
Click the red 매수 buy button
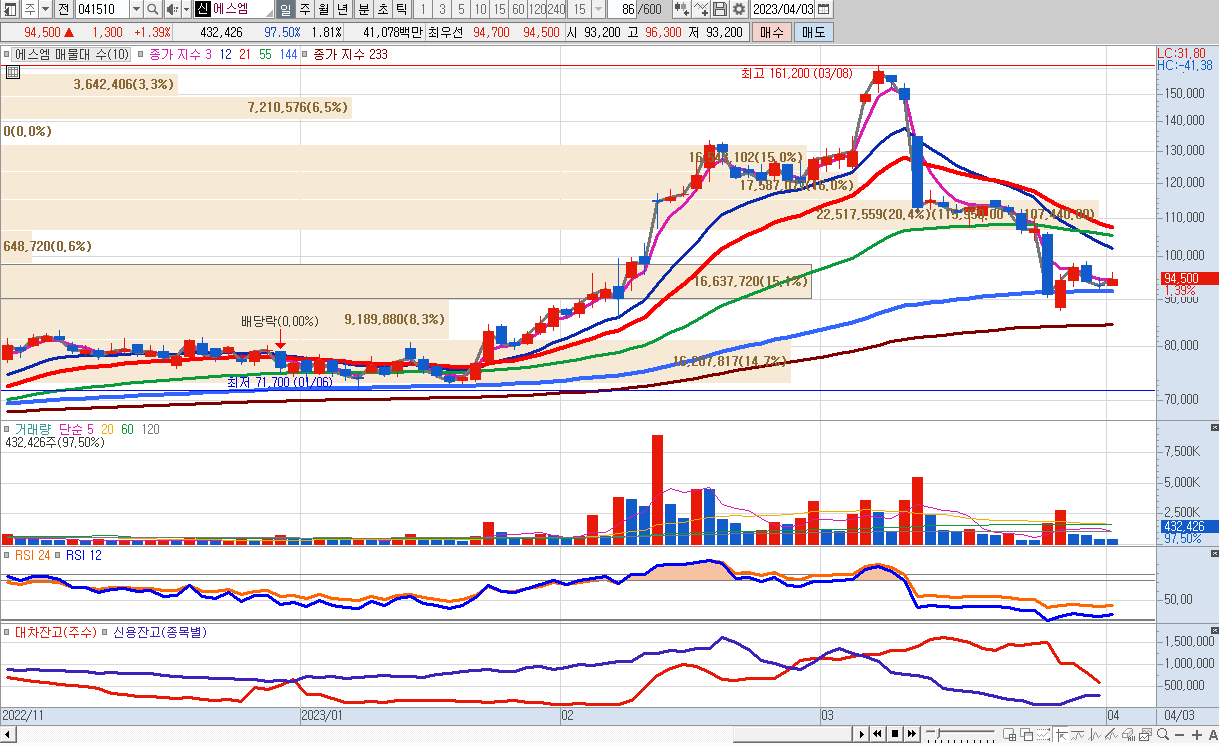click(x=771, y=32)
